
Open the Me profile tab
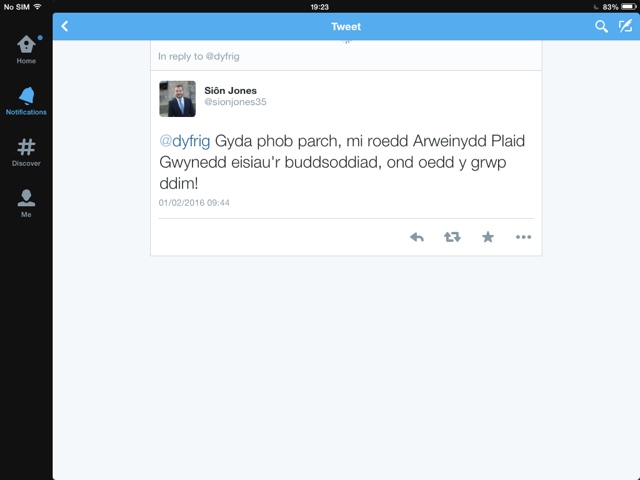[x=26, y=203]
